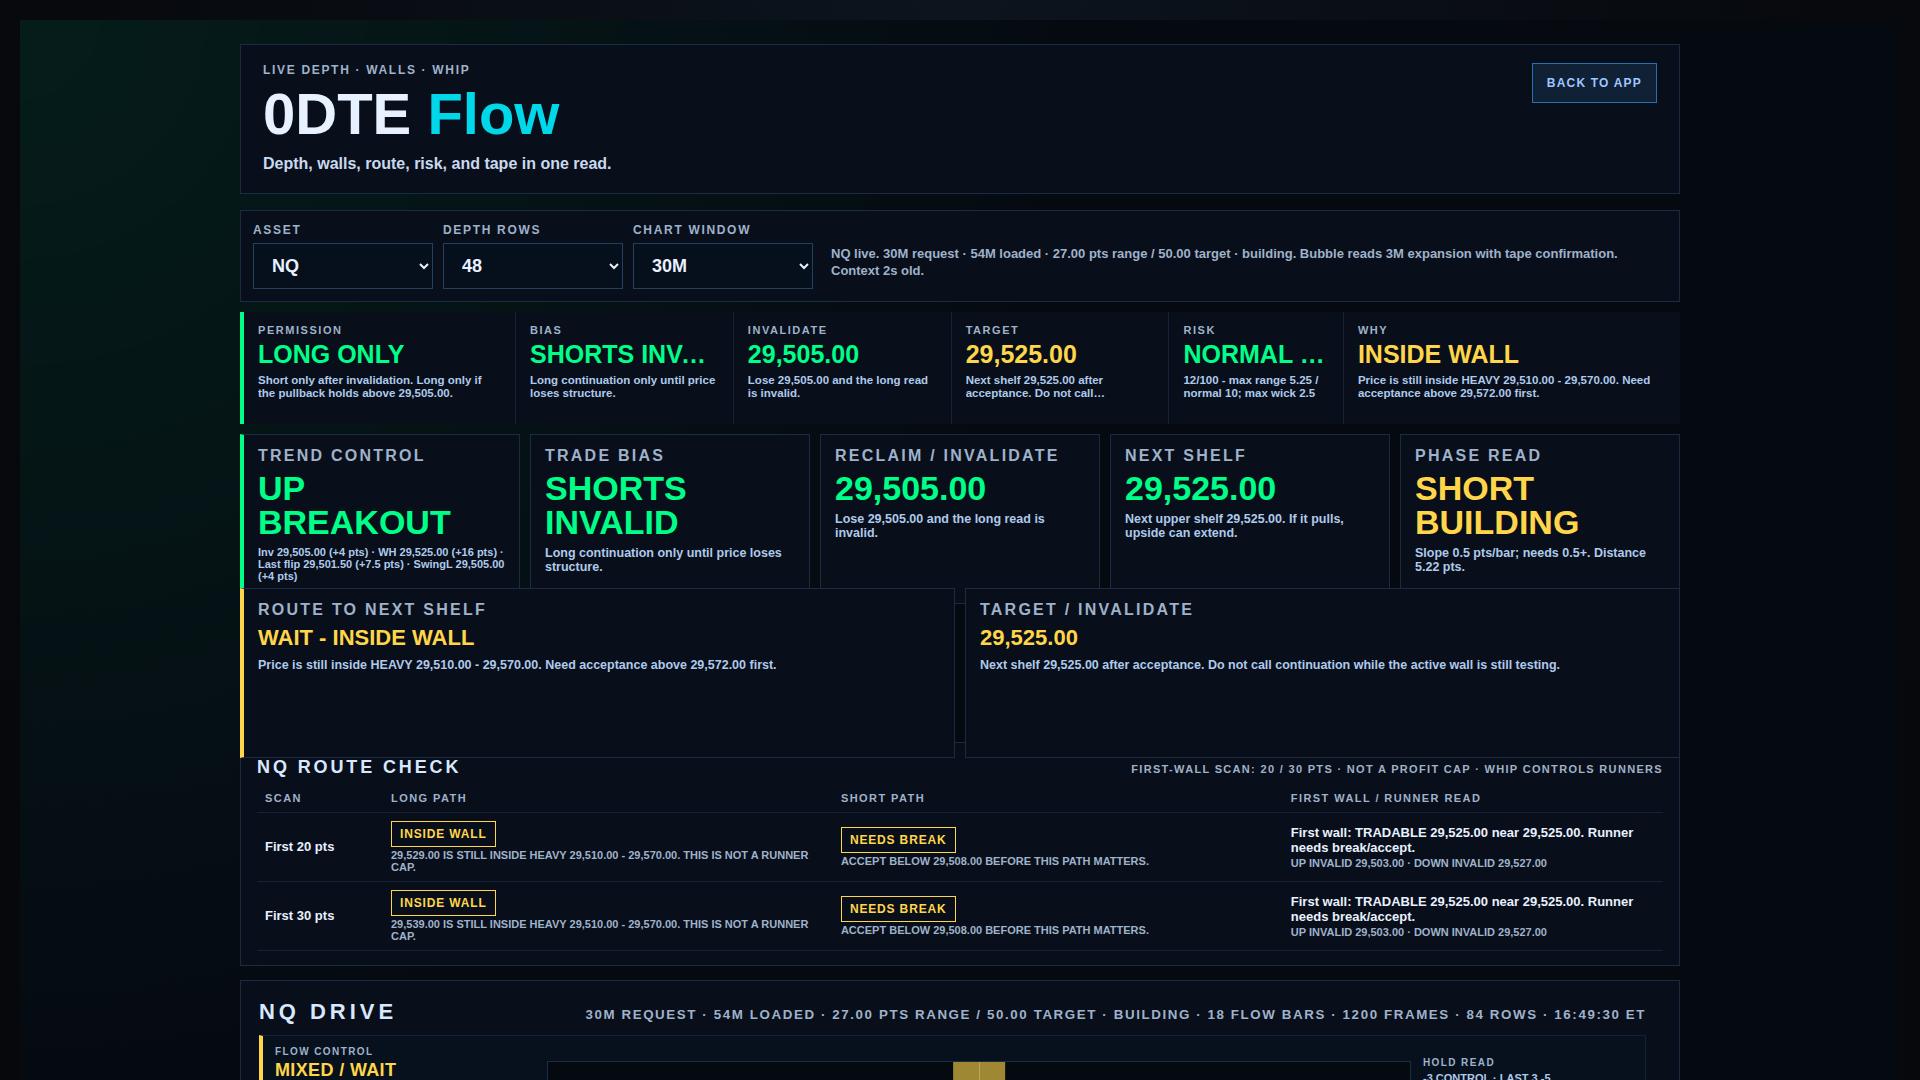Click the Target / Invalidate 29,525.00 value
The height and width of the screenshot is (1080, 1920).
point(1029,638)
